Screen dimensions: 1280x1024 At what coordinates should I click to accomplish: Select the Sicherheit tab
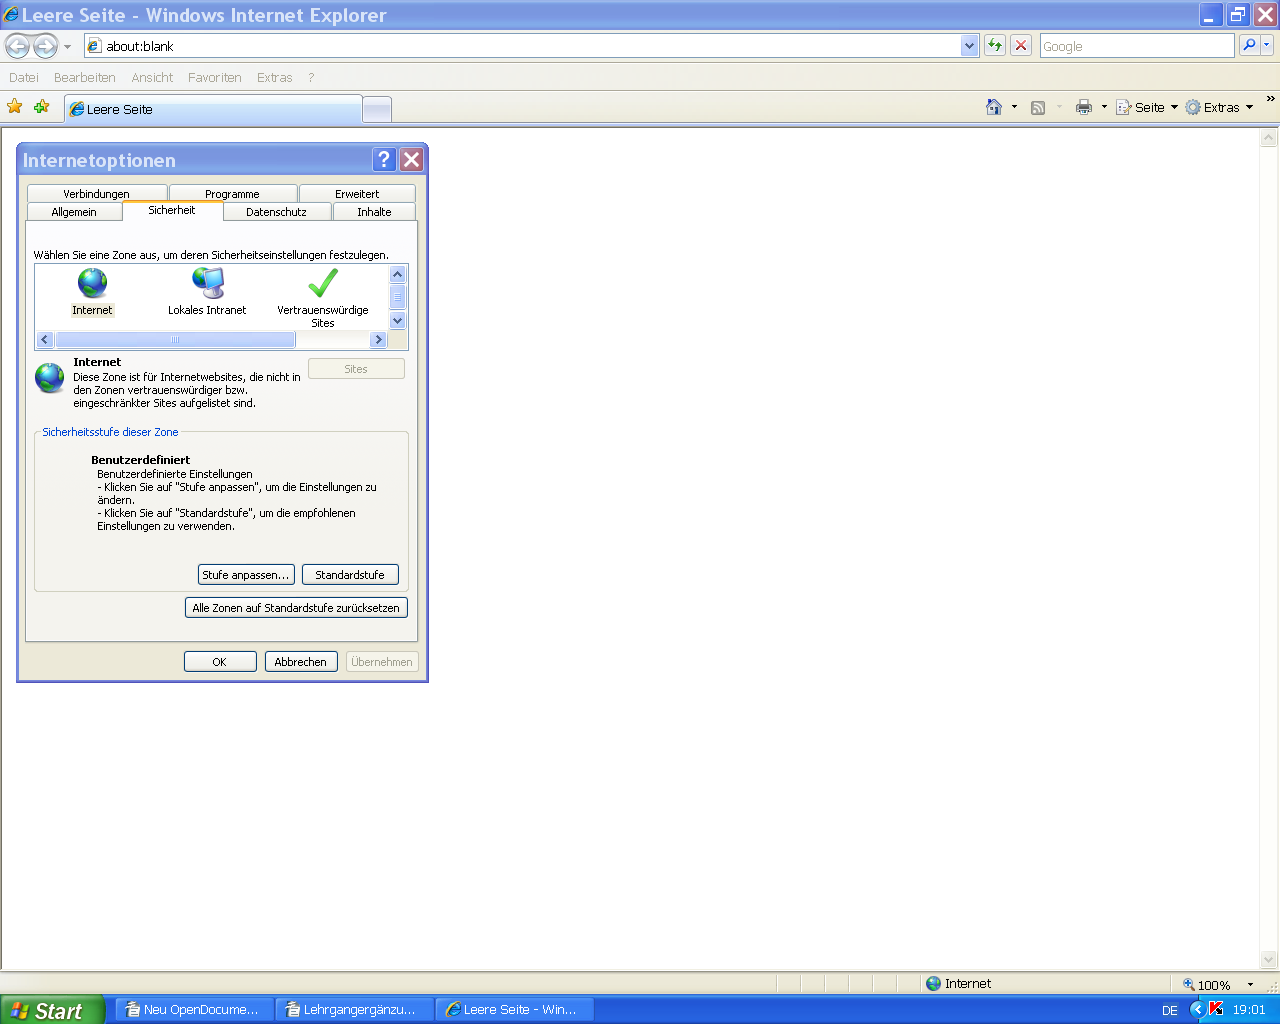coord(172,210)
